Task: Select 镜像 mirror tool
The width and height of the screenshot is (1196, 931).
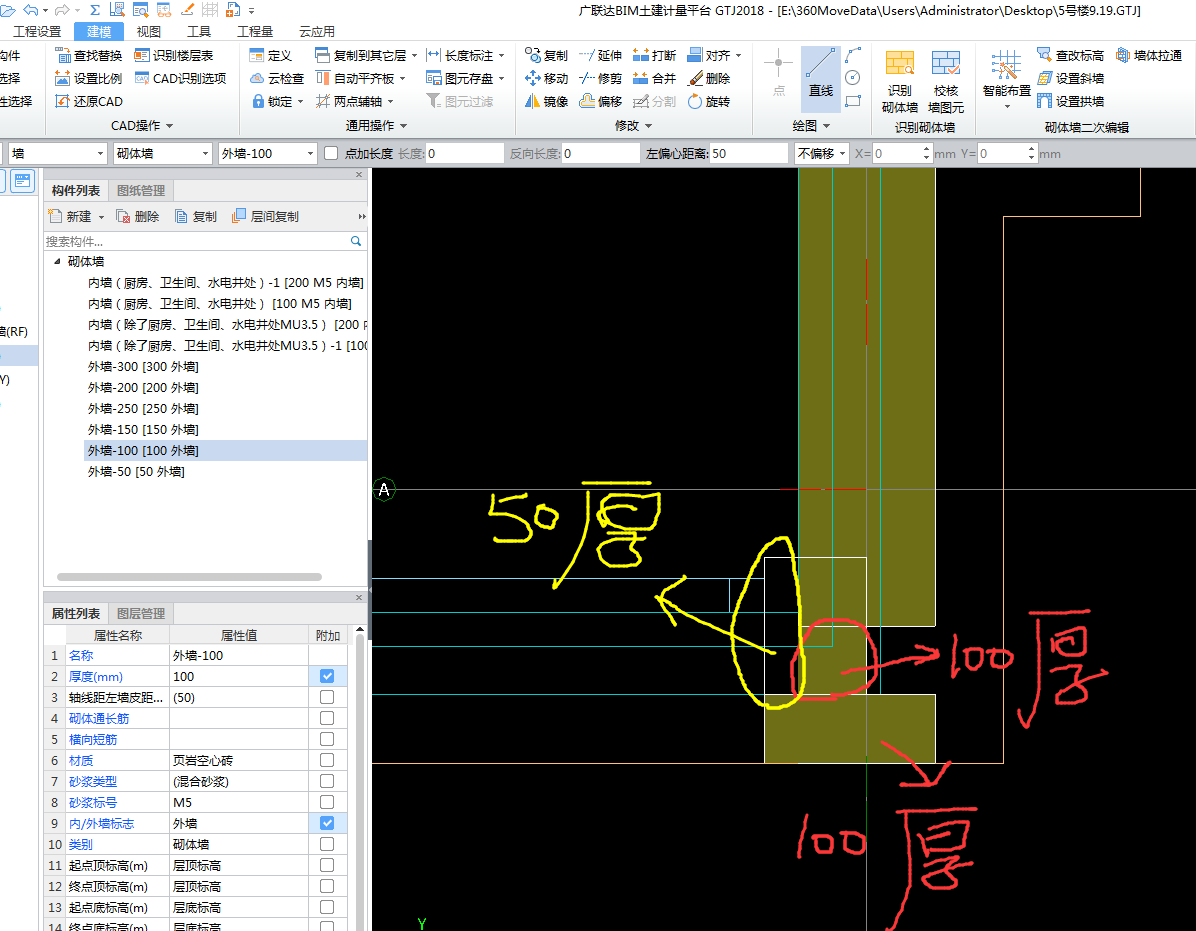Action: pyautogui.click(x=546, y=101)
